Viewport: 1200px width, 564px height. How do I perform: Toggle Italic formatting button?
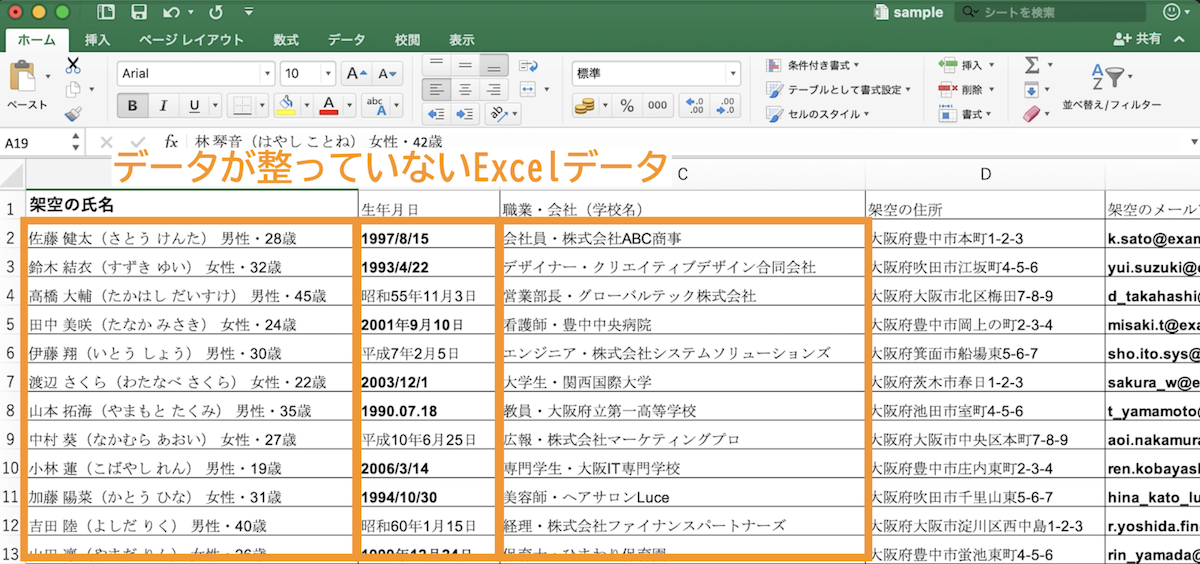pos(162,106)
